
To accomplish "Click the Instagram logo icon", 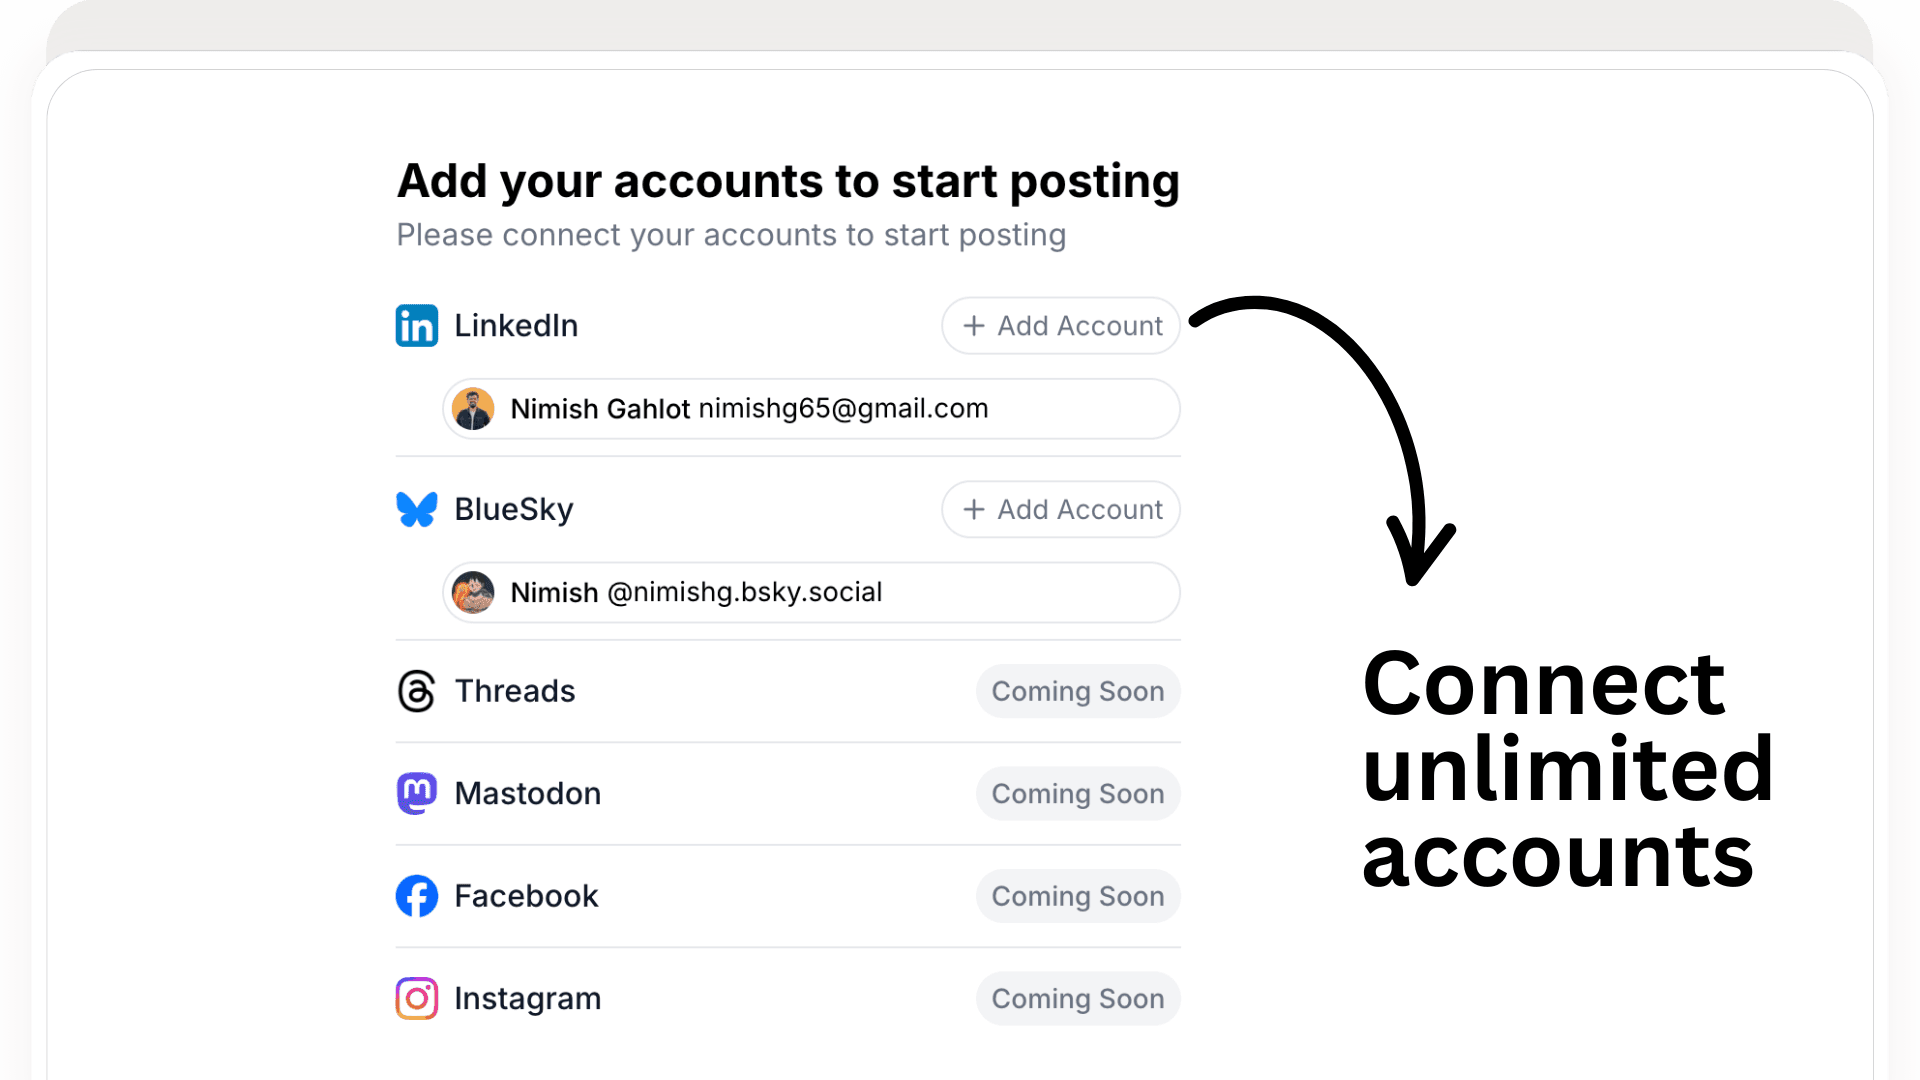I will point(417,998).
